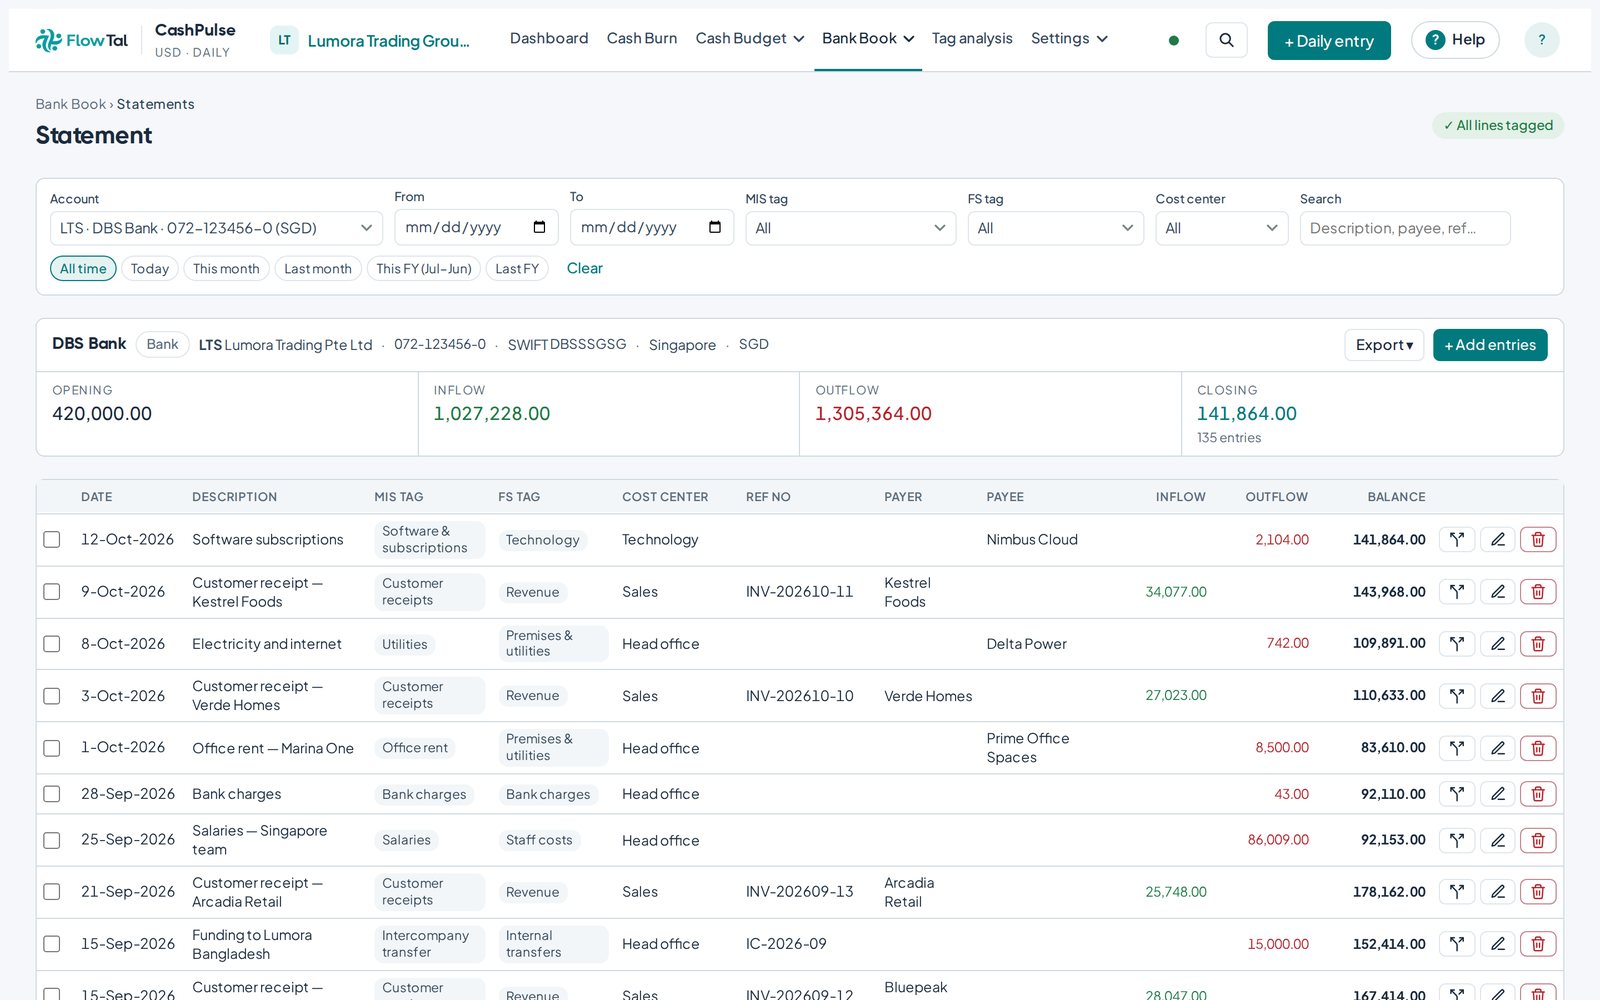Expand the Settings navigation menu
The width and height of the screenshot is (1600, 1000).
[x=1069, y=39]
